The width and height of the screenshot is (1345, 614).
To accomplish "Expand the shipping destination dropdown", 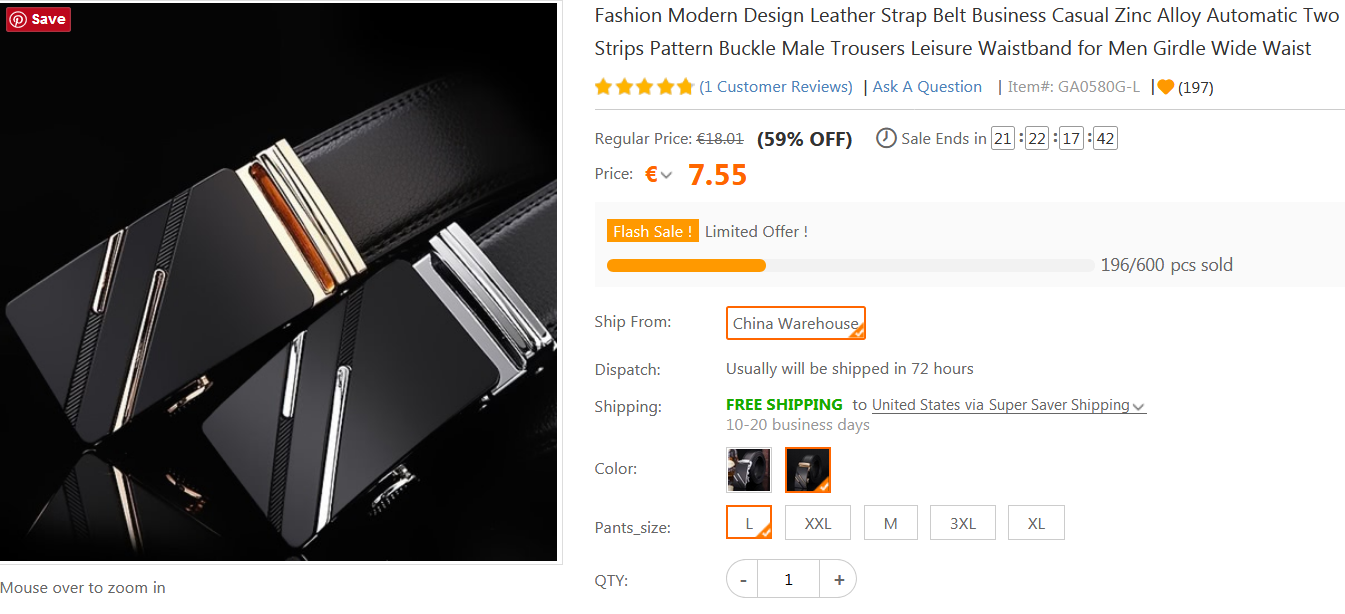I will (x=1139, y=406).
